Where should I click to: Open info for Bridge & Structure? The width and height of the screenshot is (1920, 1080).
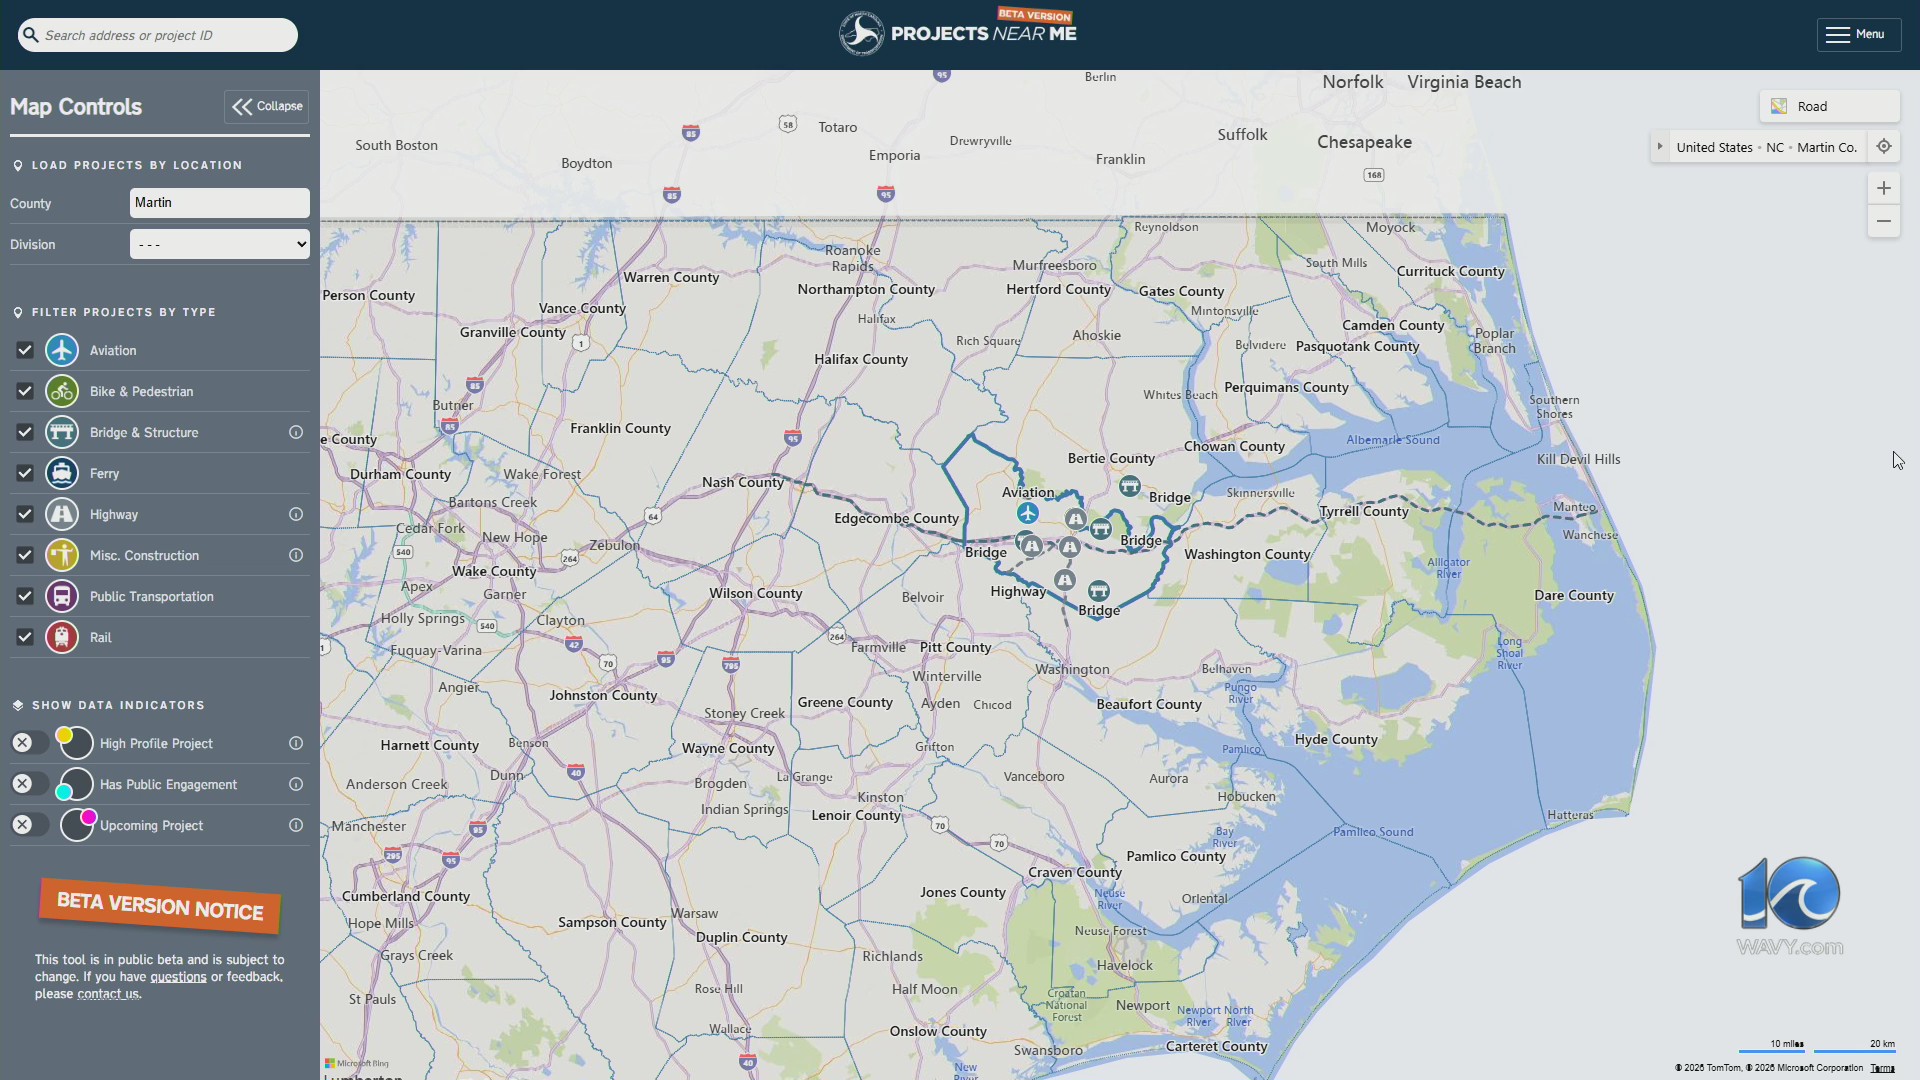(x=296, y=433)
